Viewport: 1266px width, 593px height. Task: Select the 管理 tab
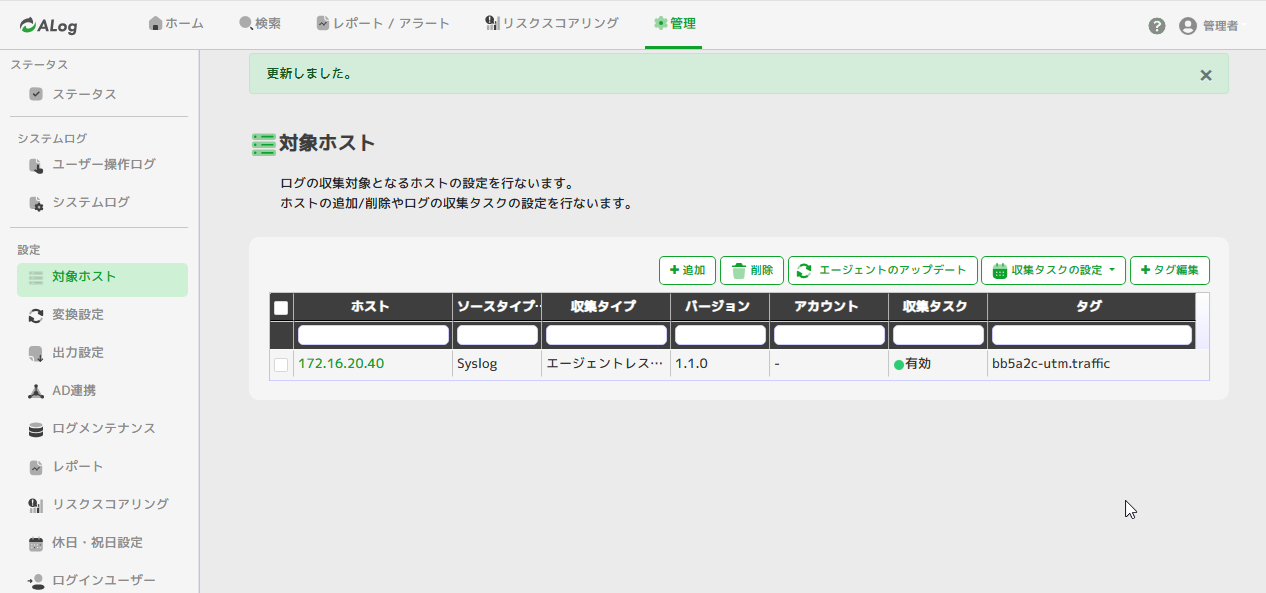tap(674, 23)
